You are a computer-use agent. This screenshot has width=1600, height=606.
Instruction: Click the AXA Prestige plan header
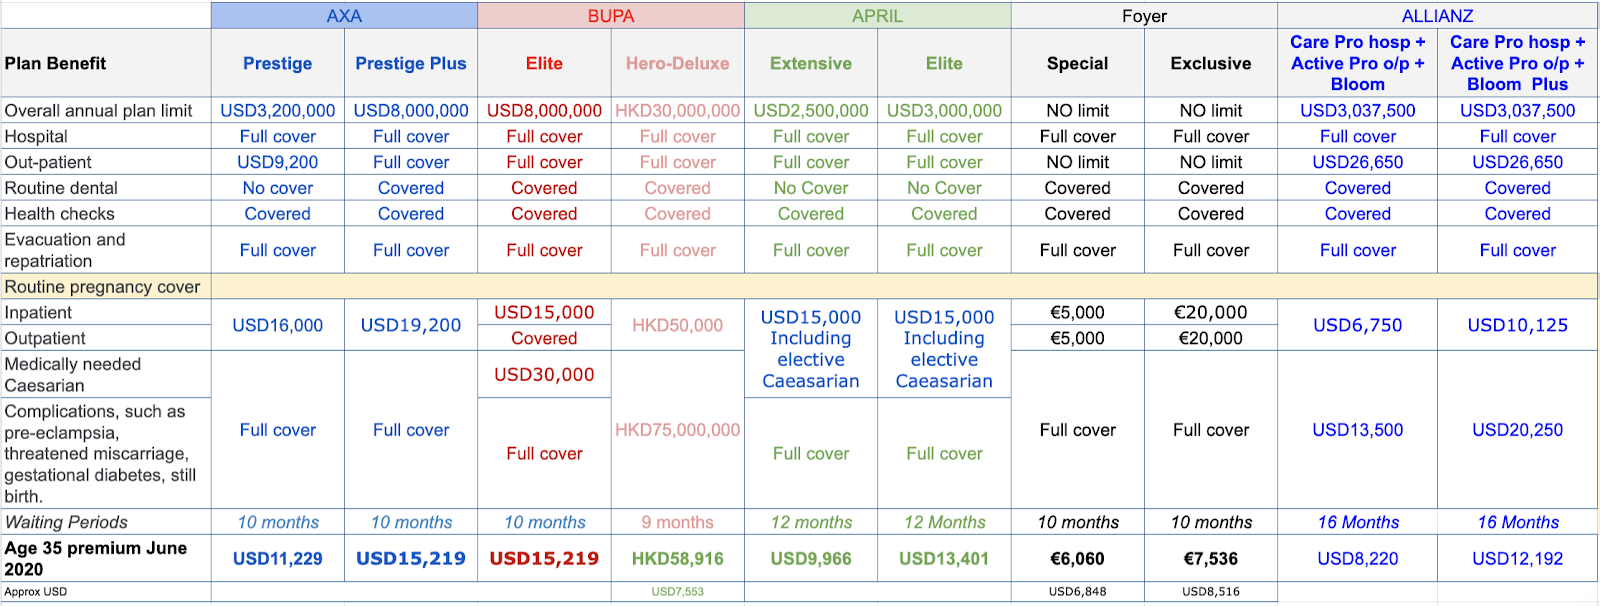pyautogui.click(x=278, y=63)
